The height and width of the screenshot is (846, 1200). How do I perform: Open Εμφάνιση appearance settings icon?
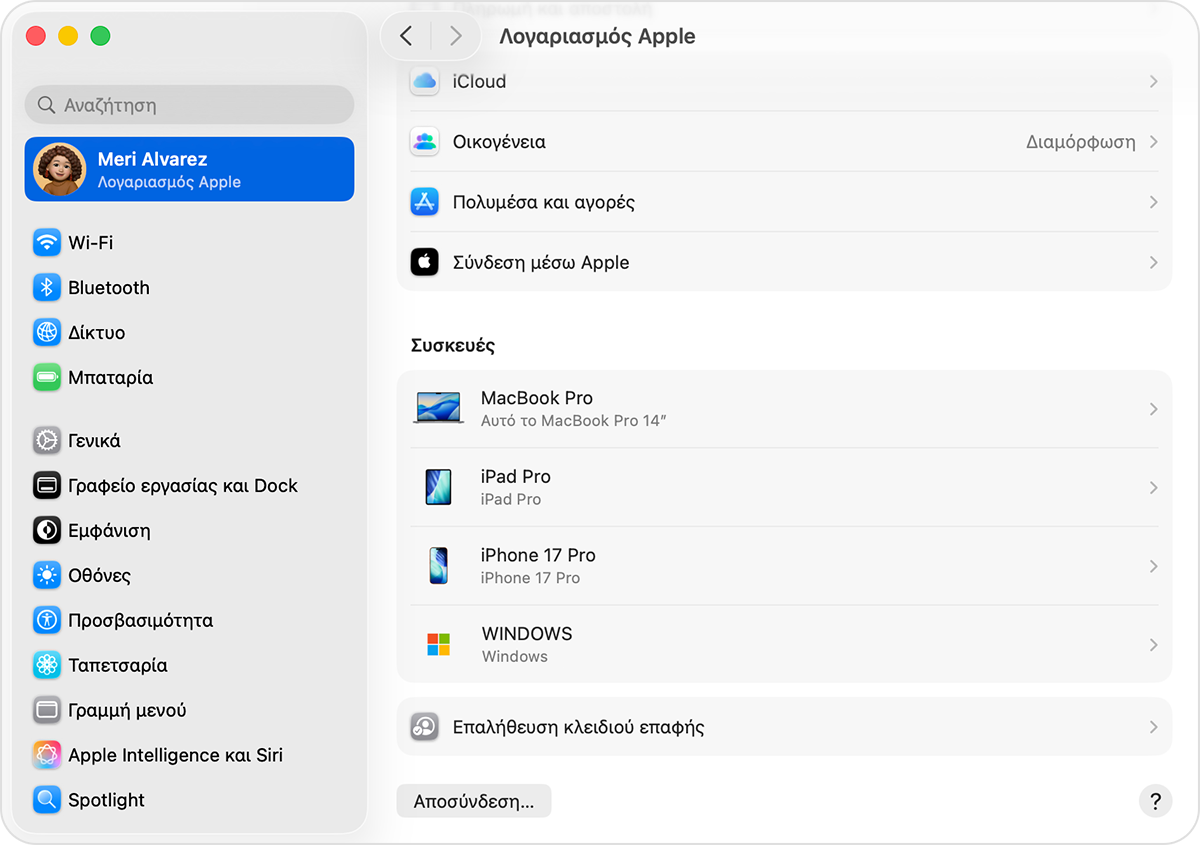[47, 530]
